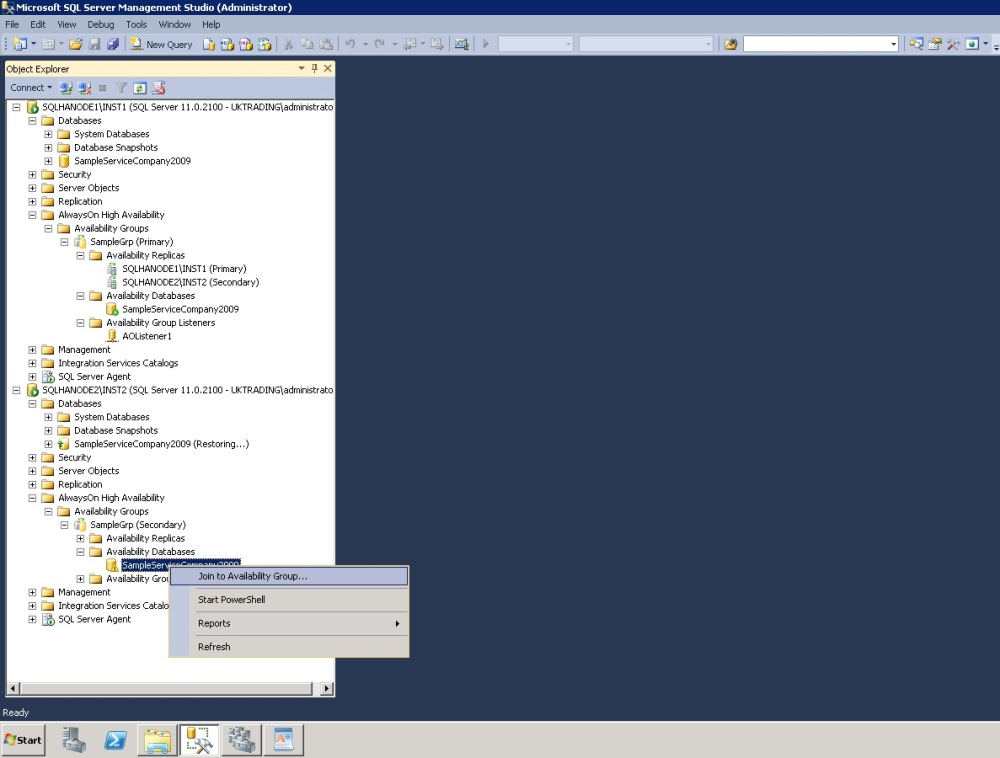The width and height of the screenshot is (1000, 758).
Task: Choose Refresh from the context menu
Action: pyautogui.click(x=289, y=646)
